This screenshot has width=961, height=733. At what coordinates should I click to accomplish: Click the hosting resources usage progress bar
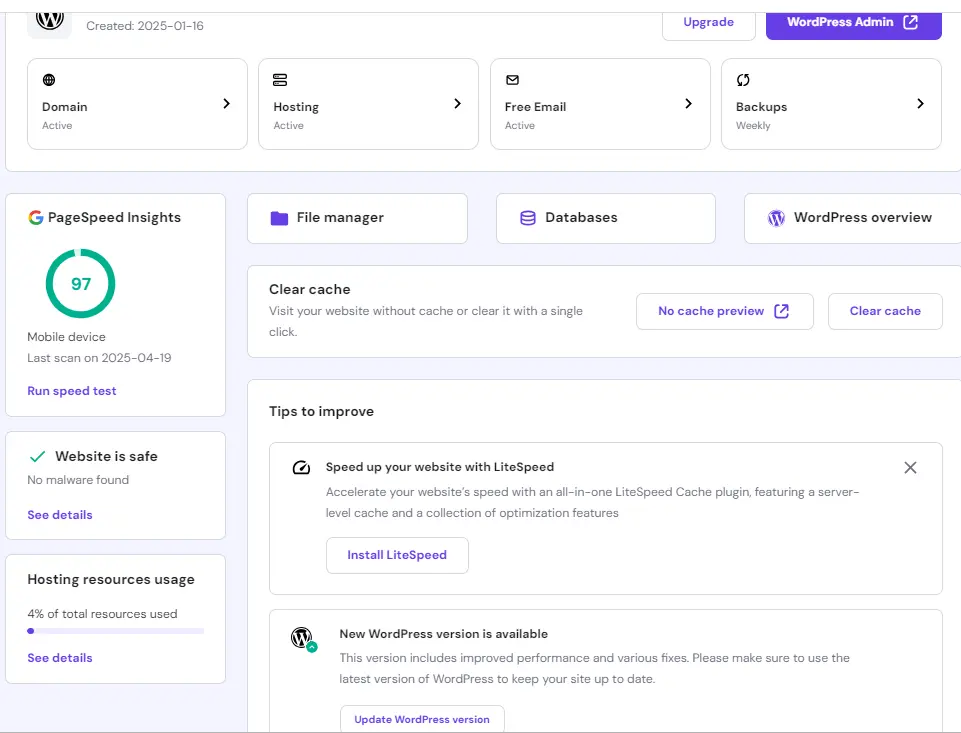(x=115, y=631)
